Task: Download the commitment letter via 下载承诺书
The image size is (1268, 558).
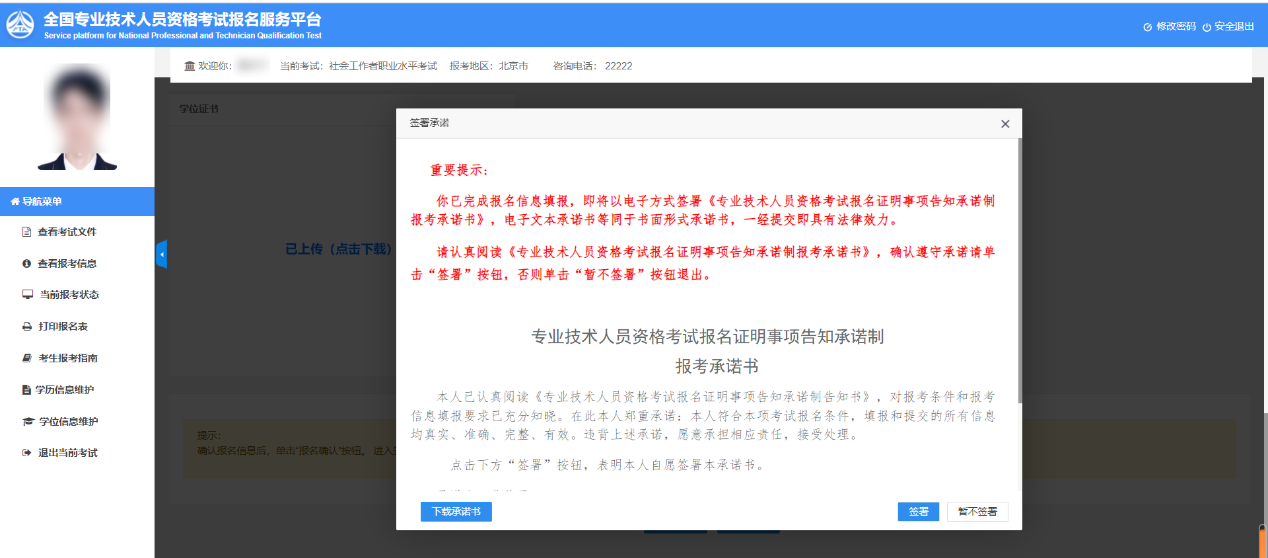Action: [x=456, y=512]
